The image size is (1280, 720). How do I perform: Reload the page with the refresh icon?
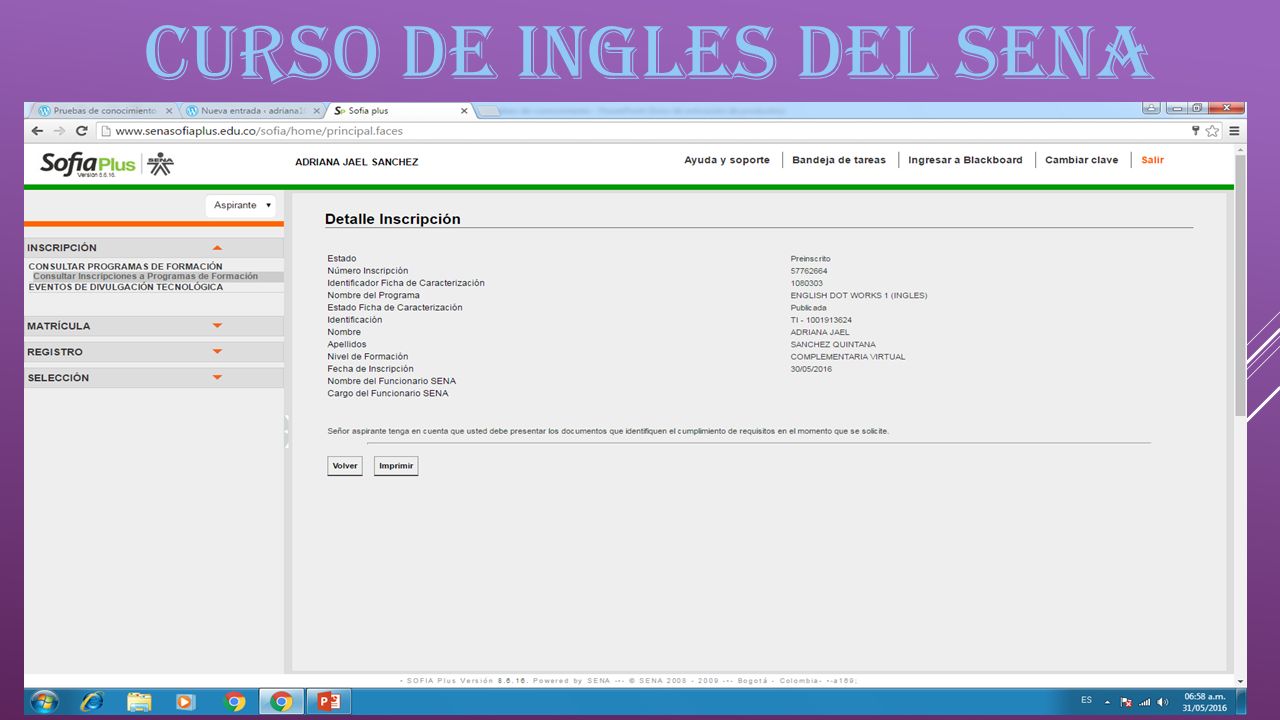coord(82,131)
